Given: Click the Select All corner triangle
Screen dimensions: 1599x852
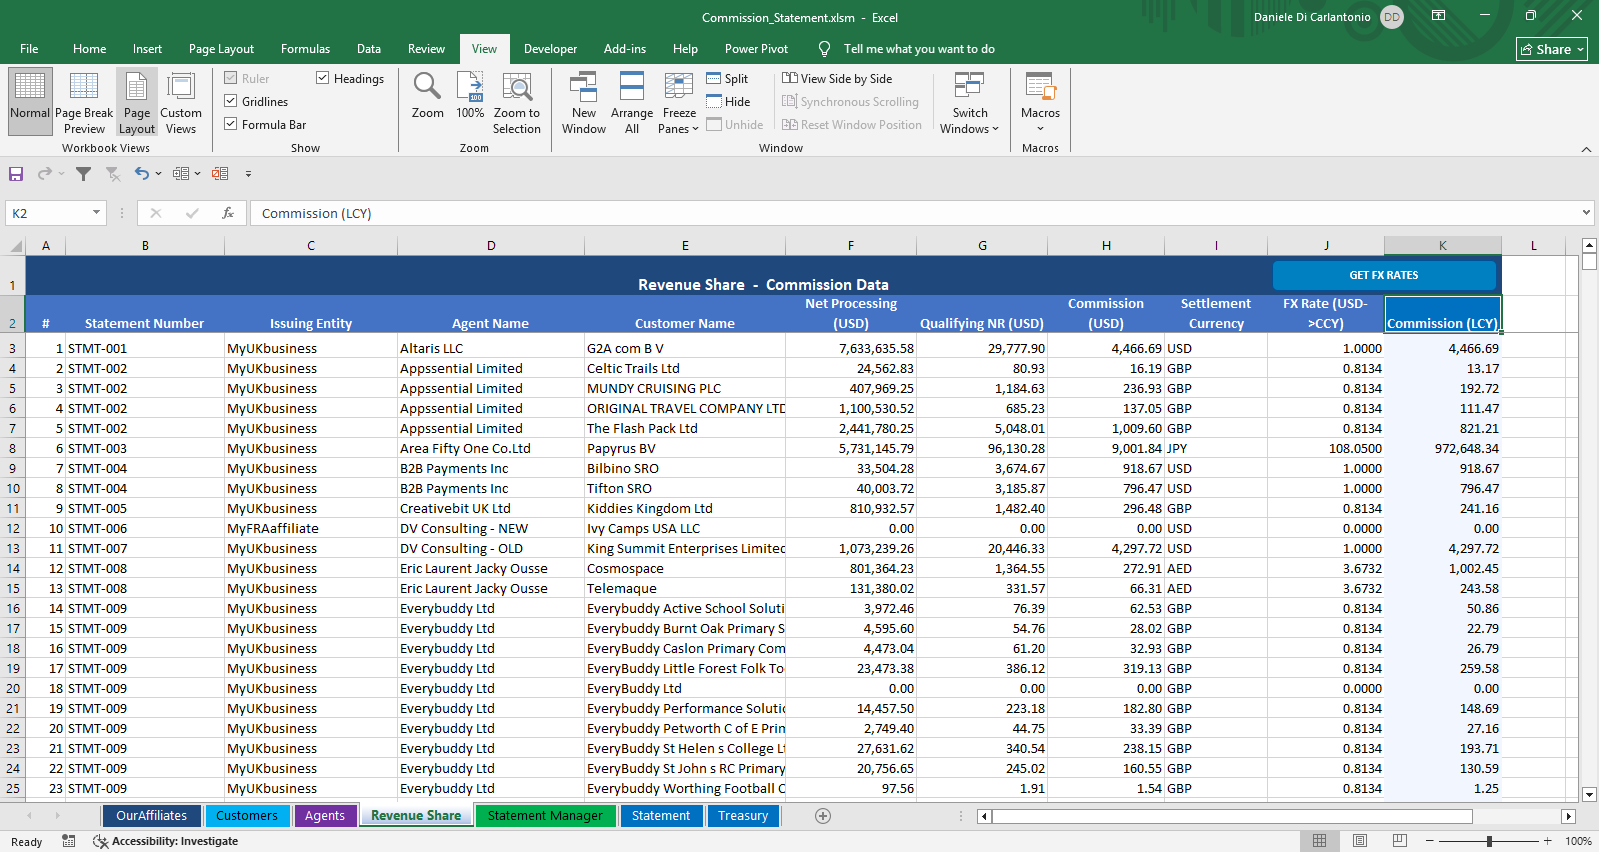Looking at the screenshot, I should click(x=16, y=246).
